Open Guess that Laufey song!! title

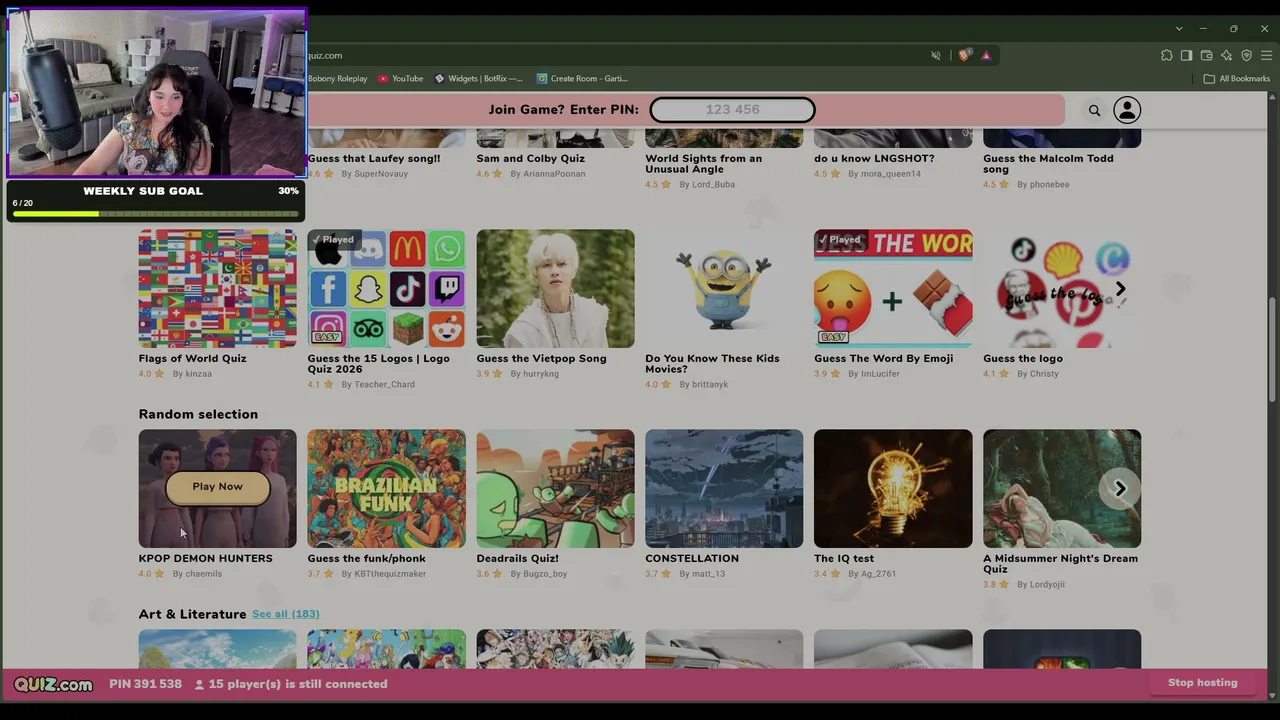[374, 159]
